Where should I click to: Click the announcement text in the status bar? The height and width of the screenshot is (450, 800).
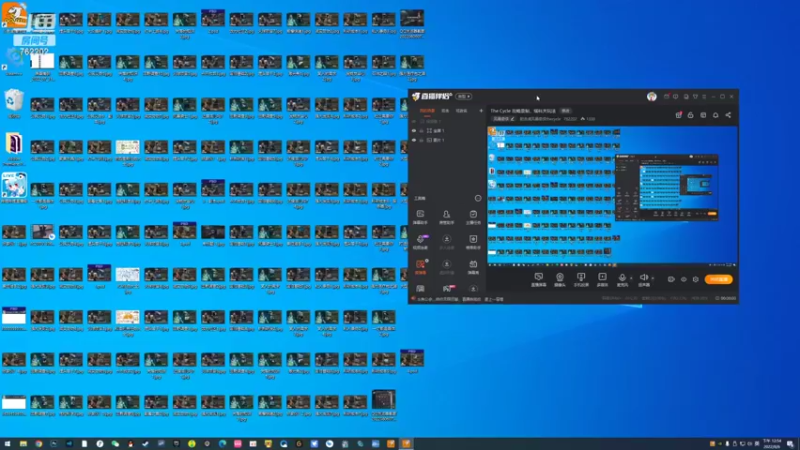(460, 299)
